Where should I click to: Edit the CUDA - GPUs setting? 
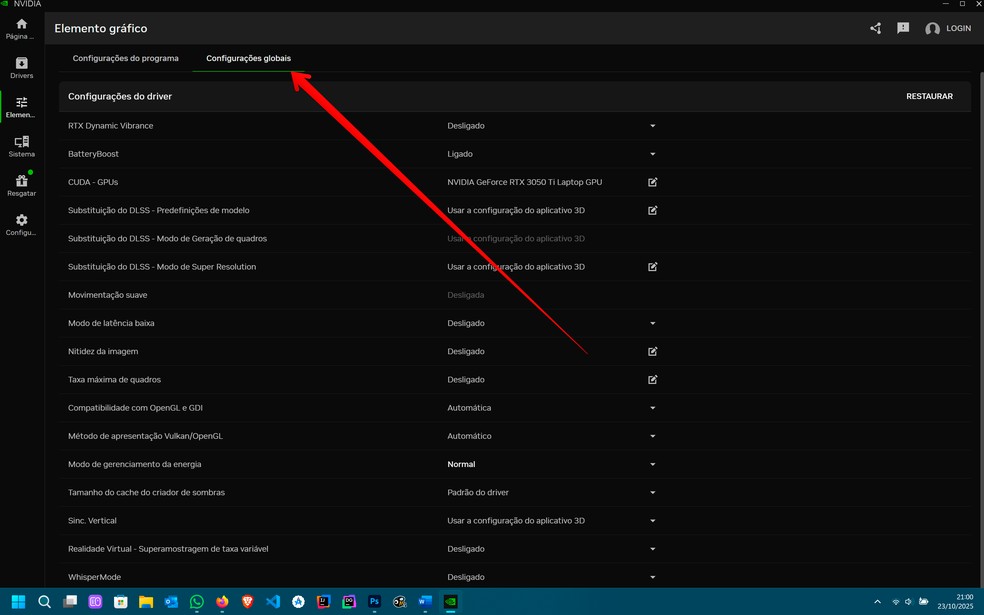click(652, 183)
